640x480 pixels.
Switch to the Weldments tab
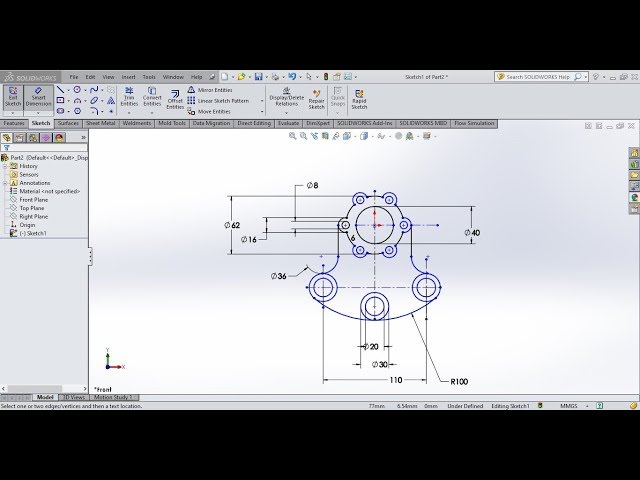pyautogui.click(x=136, y=123)
